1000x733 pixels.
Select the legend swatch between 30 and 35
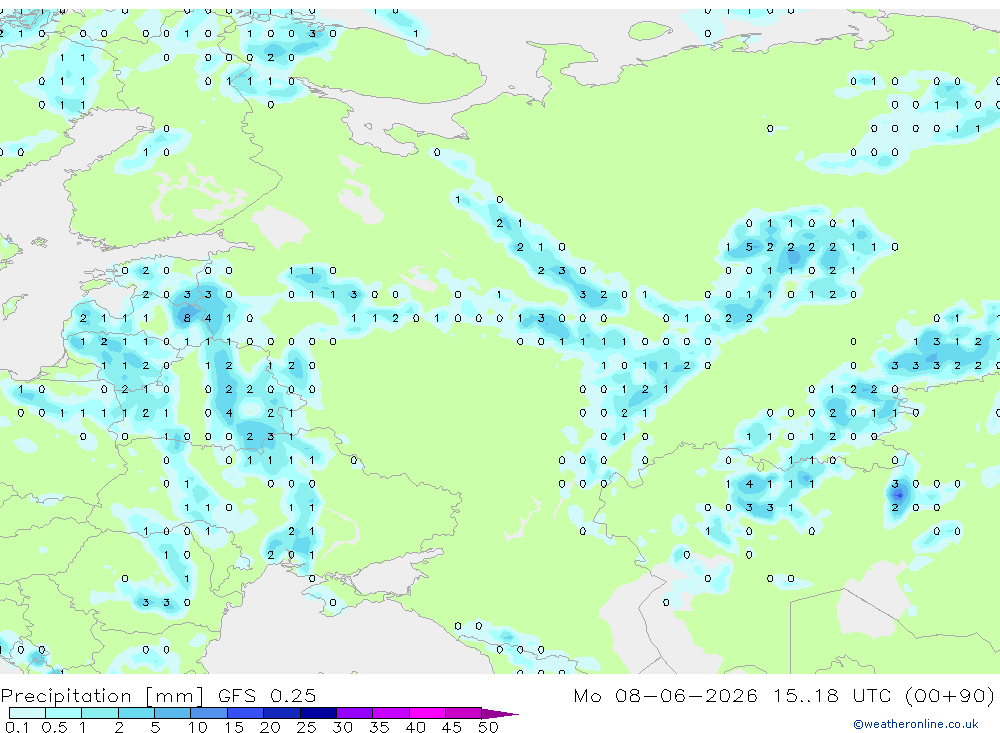pos(355,713)
